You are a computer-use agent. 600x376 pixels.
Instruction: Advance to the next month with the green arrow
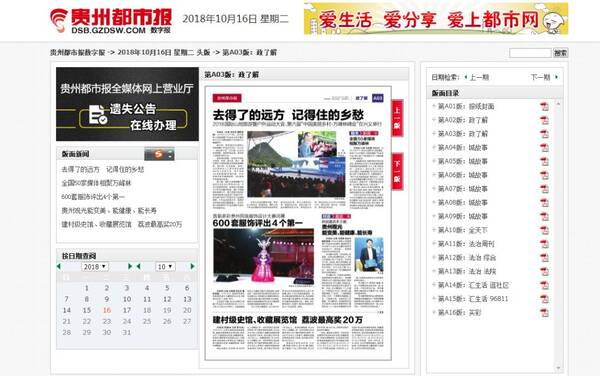[x=192, y=266]
